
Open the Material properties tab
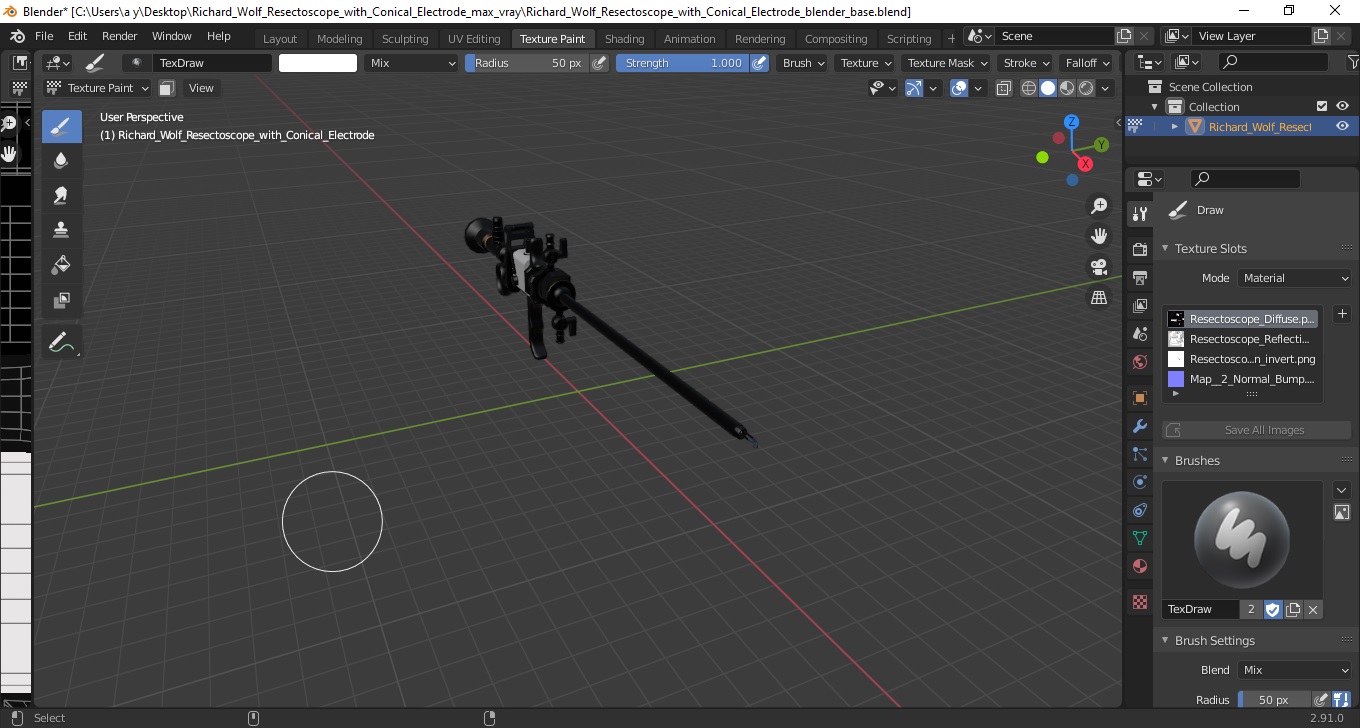[1139, 566]
